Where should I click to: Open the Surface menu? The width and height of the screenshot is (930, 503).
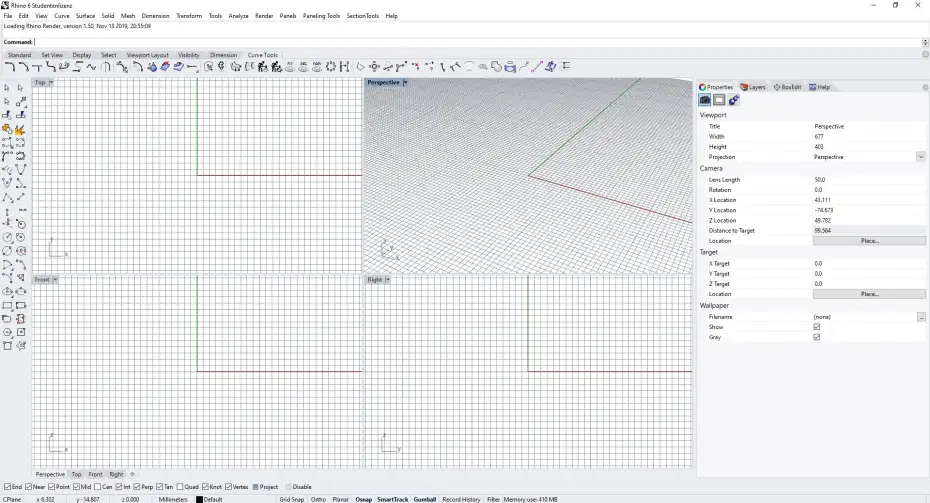point(85,16)
